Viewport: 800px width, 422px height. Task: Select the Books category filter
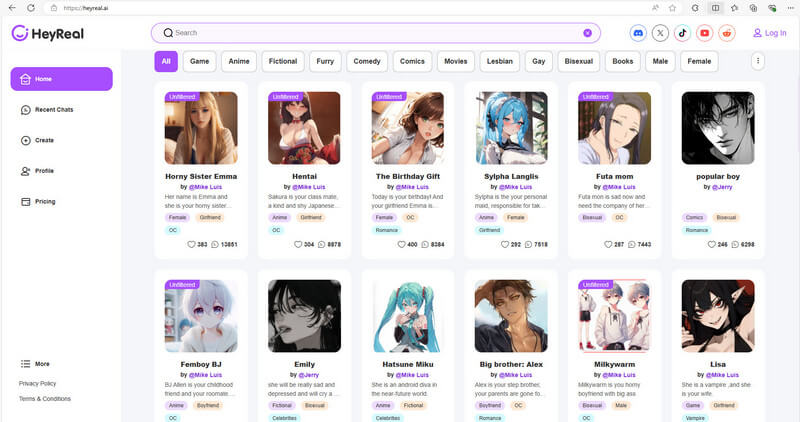(x=622, y=61)
